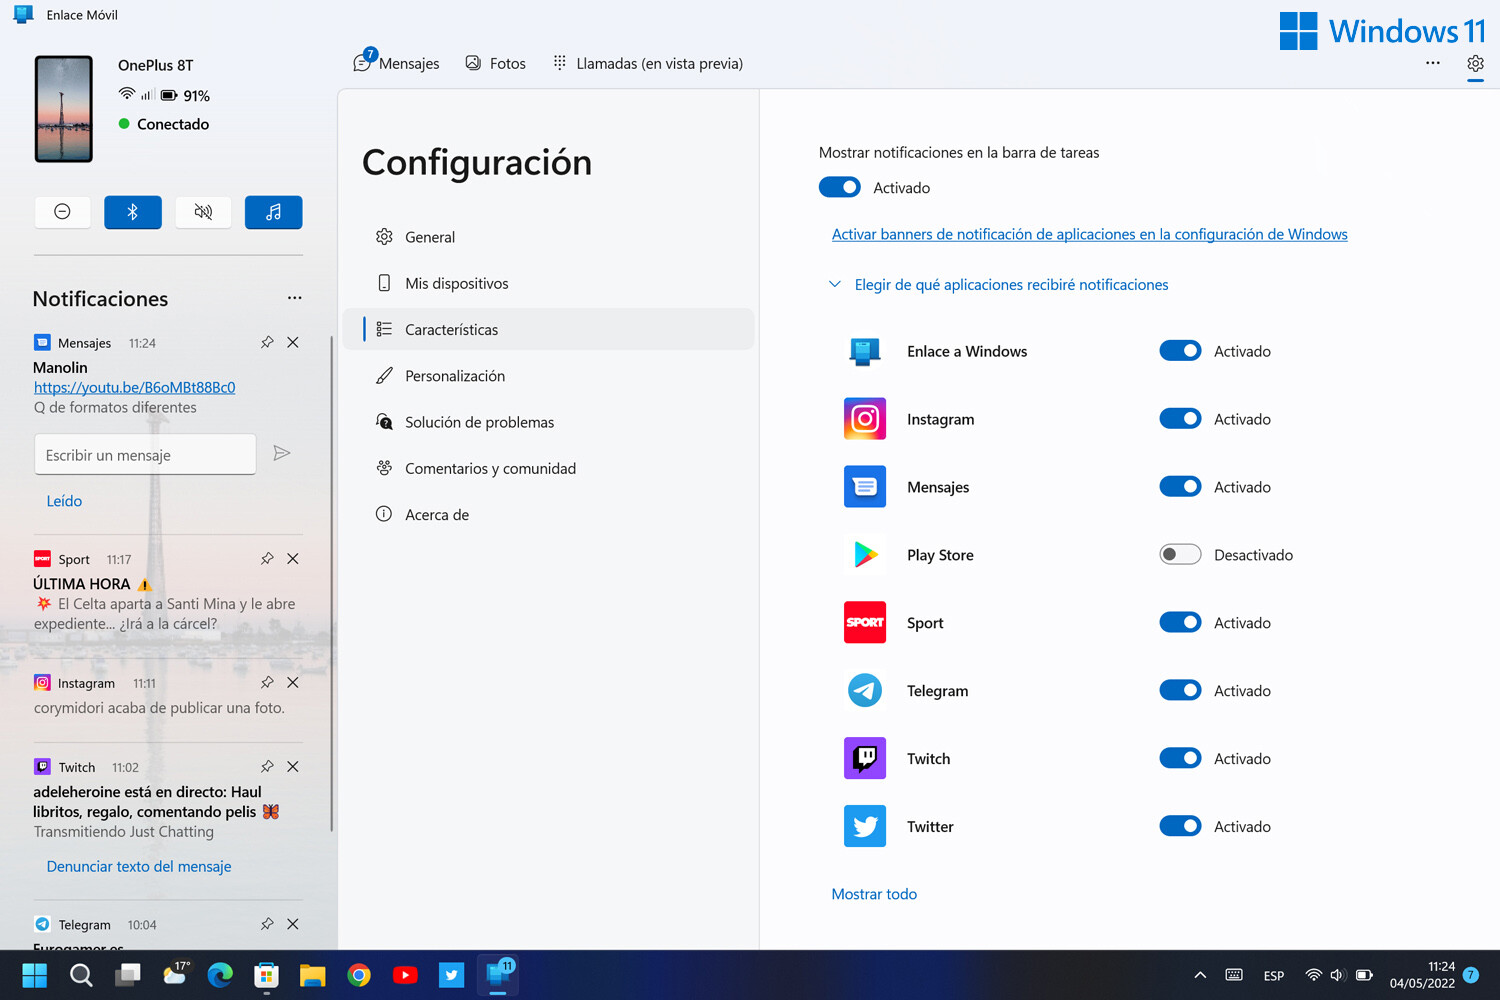Toggle phone mute sound button
The image size is (1500, 1000).
click(203, 212)
